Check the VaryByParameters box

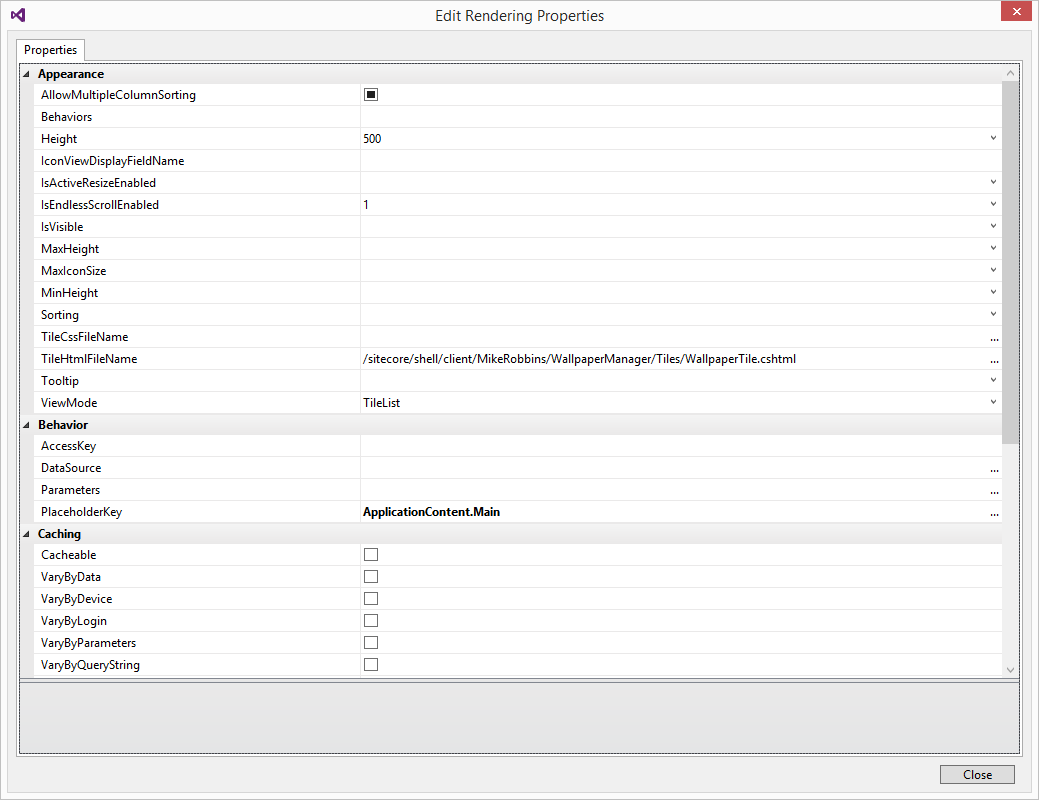coord(371,642)
